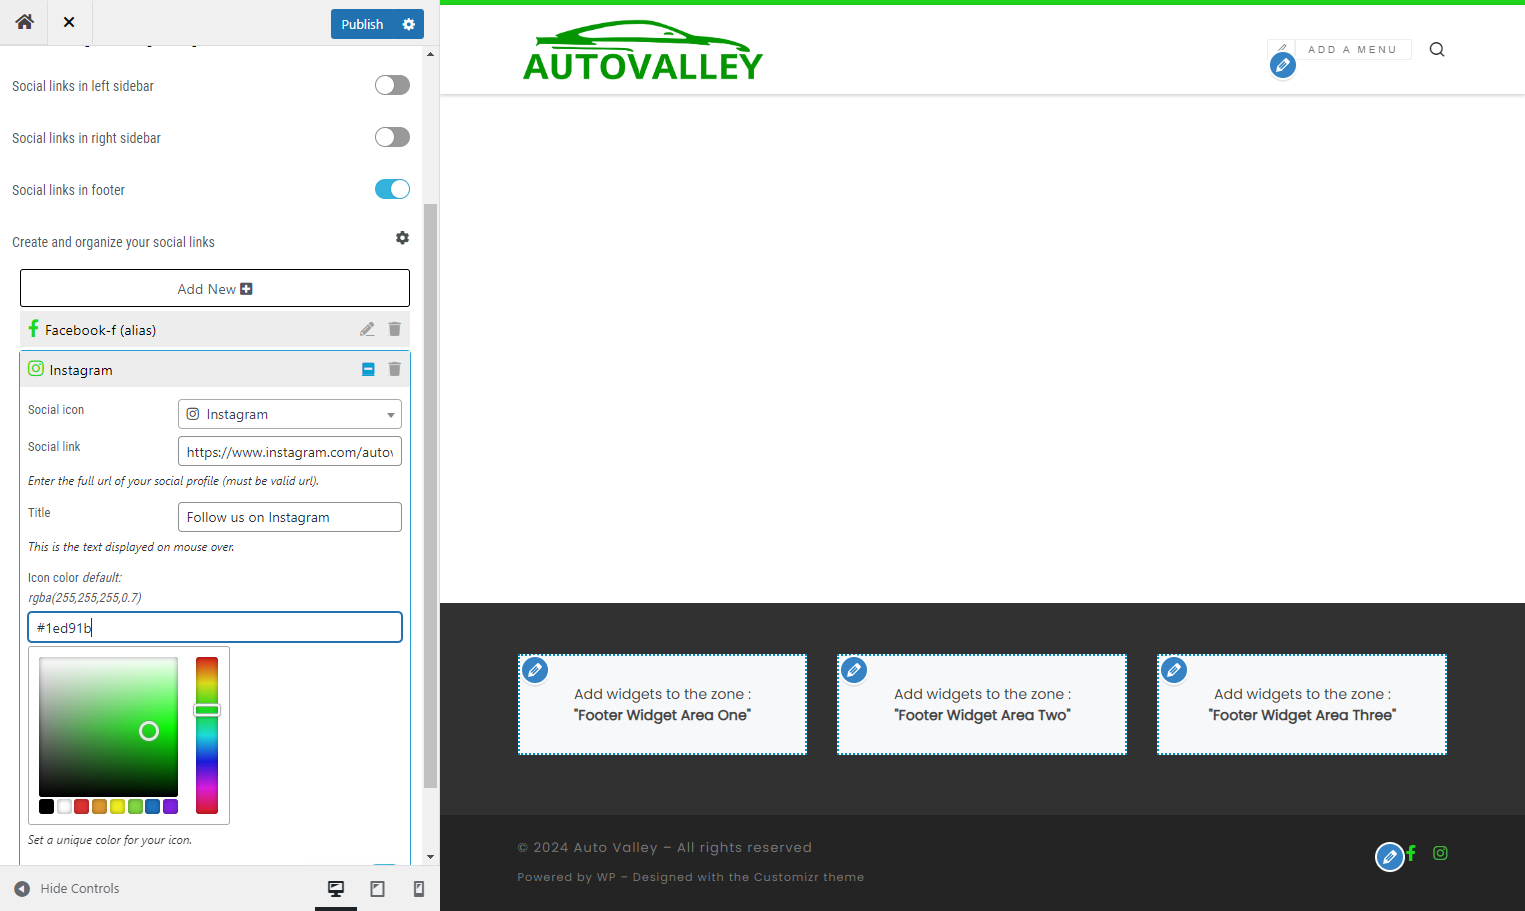Go to customizer home icon
The height and width of the screenshot is (911, 1525).
(x=24, y=22)
